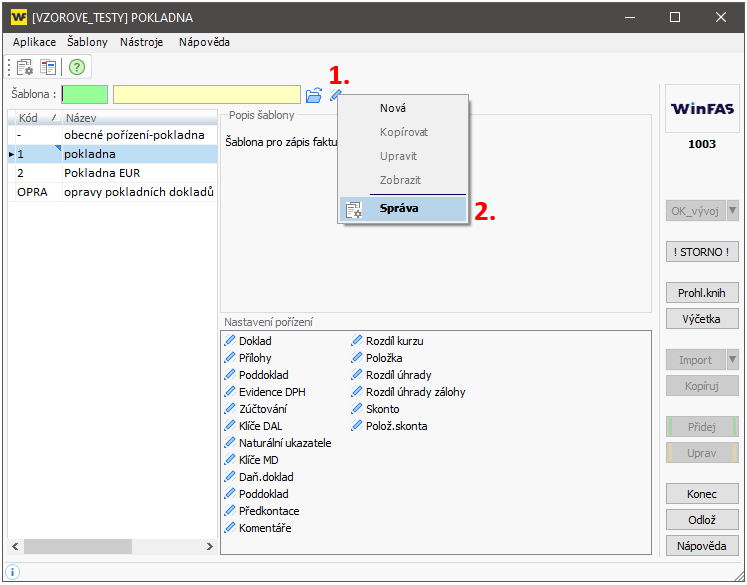Click the Nápověda button at bottom right
This screenshot has height=585, width=747.
(x=702, y=546)
